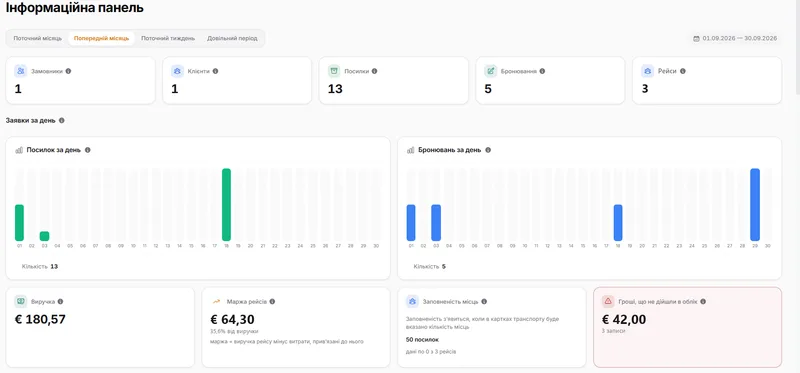Show info icon next to Клієнти
The width and height of the screenshot is (800, 373).
(x=215, y=71)
